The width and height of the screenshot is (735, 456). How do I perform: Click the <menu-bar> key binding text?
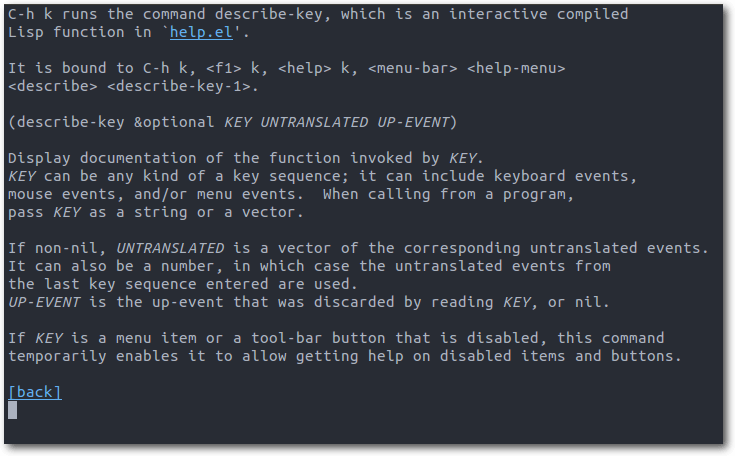pos(412,68)
